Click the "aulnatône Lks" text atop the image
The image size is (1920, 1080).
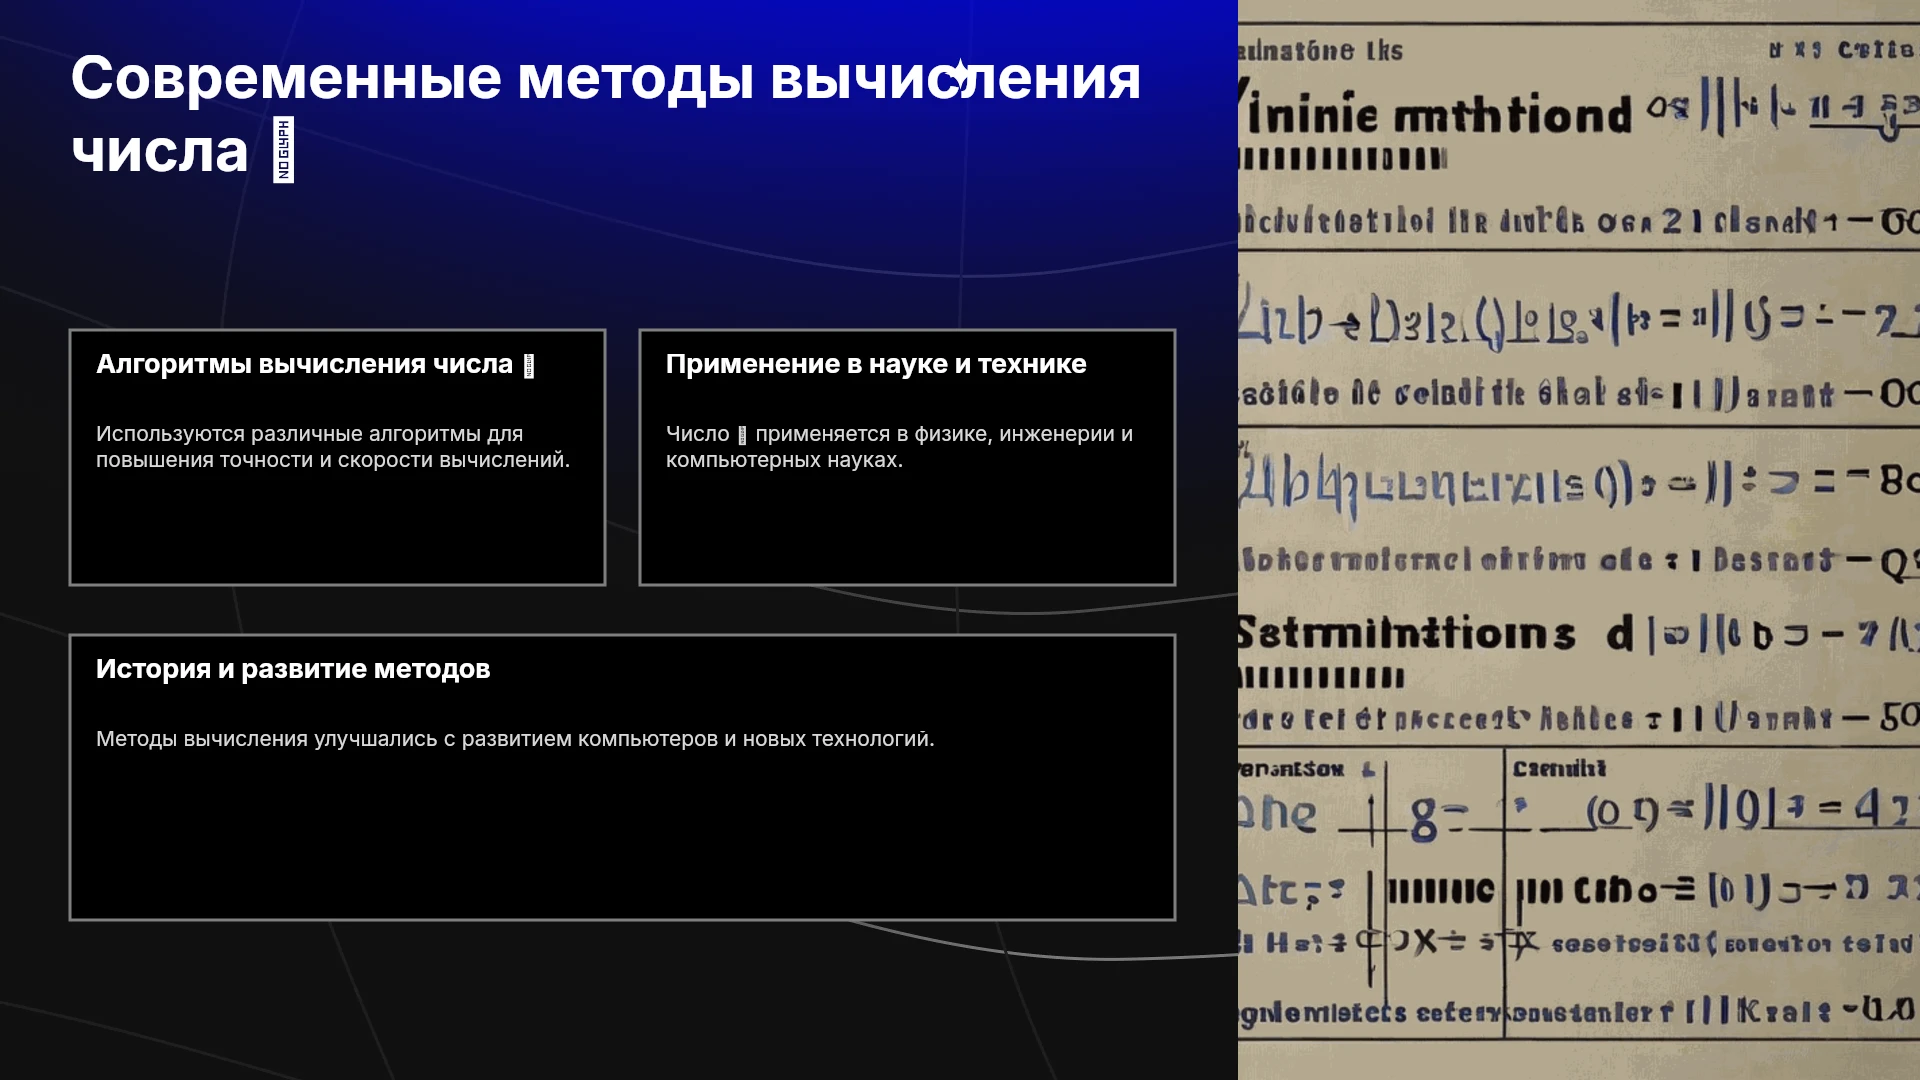click(1320, 50)
